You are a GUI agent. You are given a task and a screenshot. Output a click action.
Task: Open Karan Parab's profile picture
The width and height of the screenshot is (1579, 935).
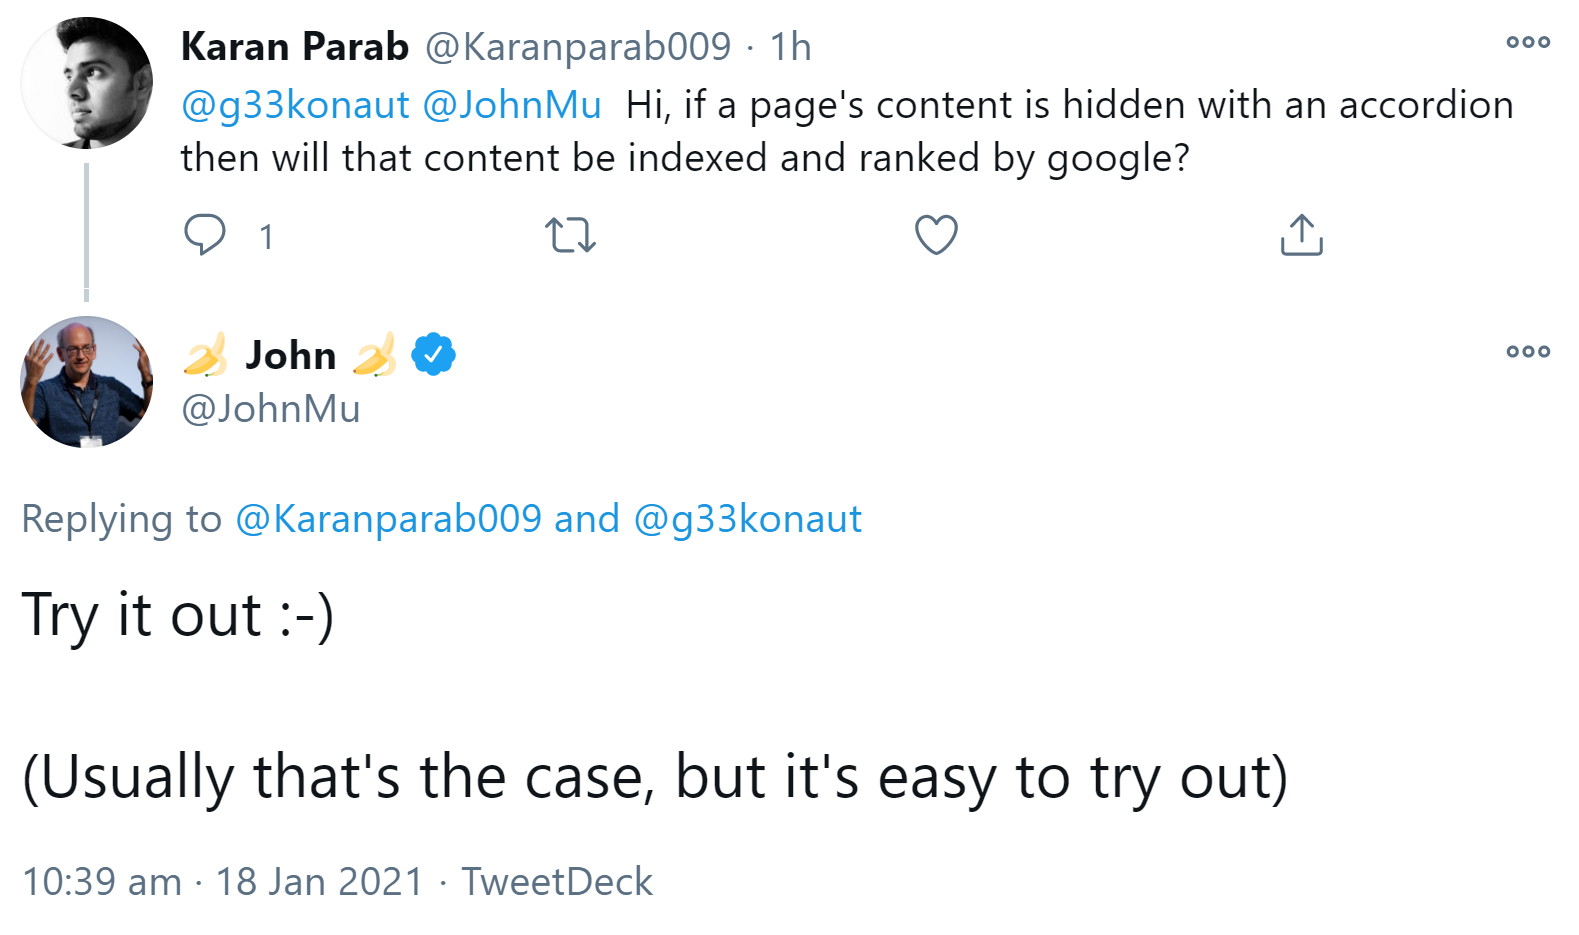[88, 82]
